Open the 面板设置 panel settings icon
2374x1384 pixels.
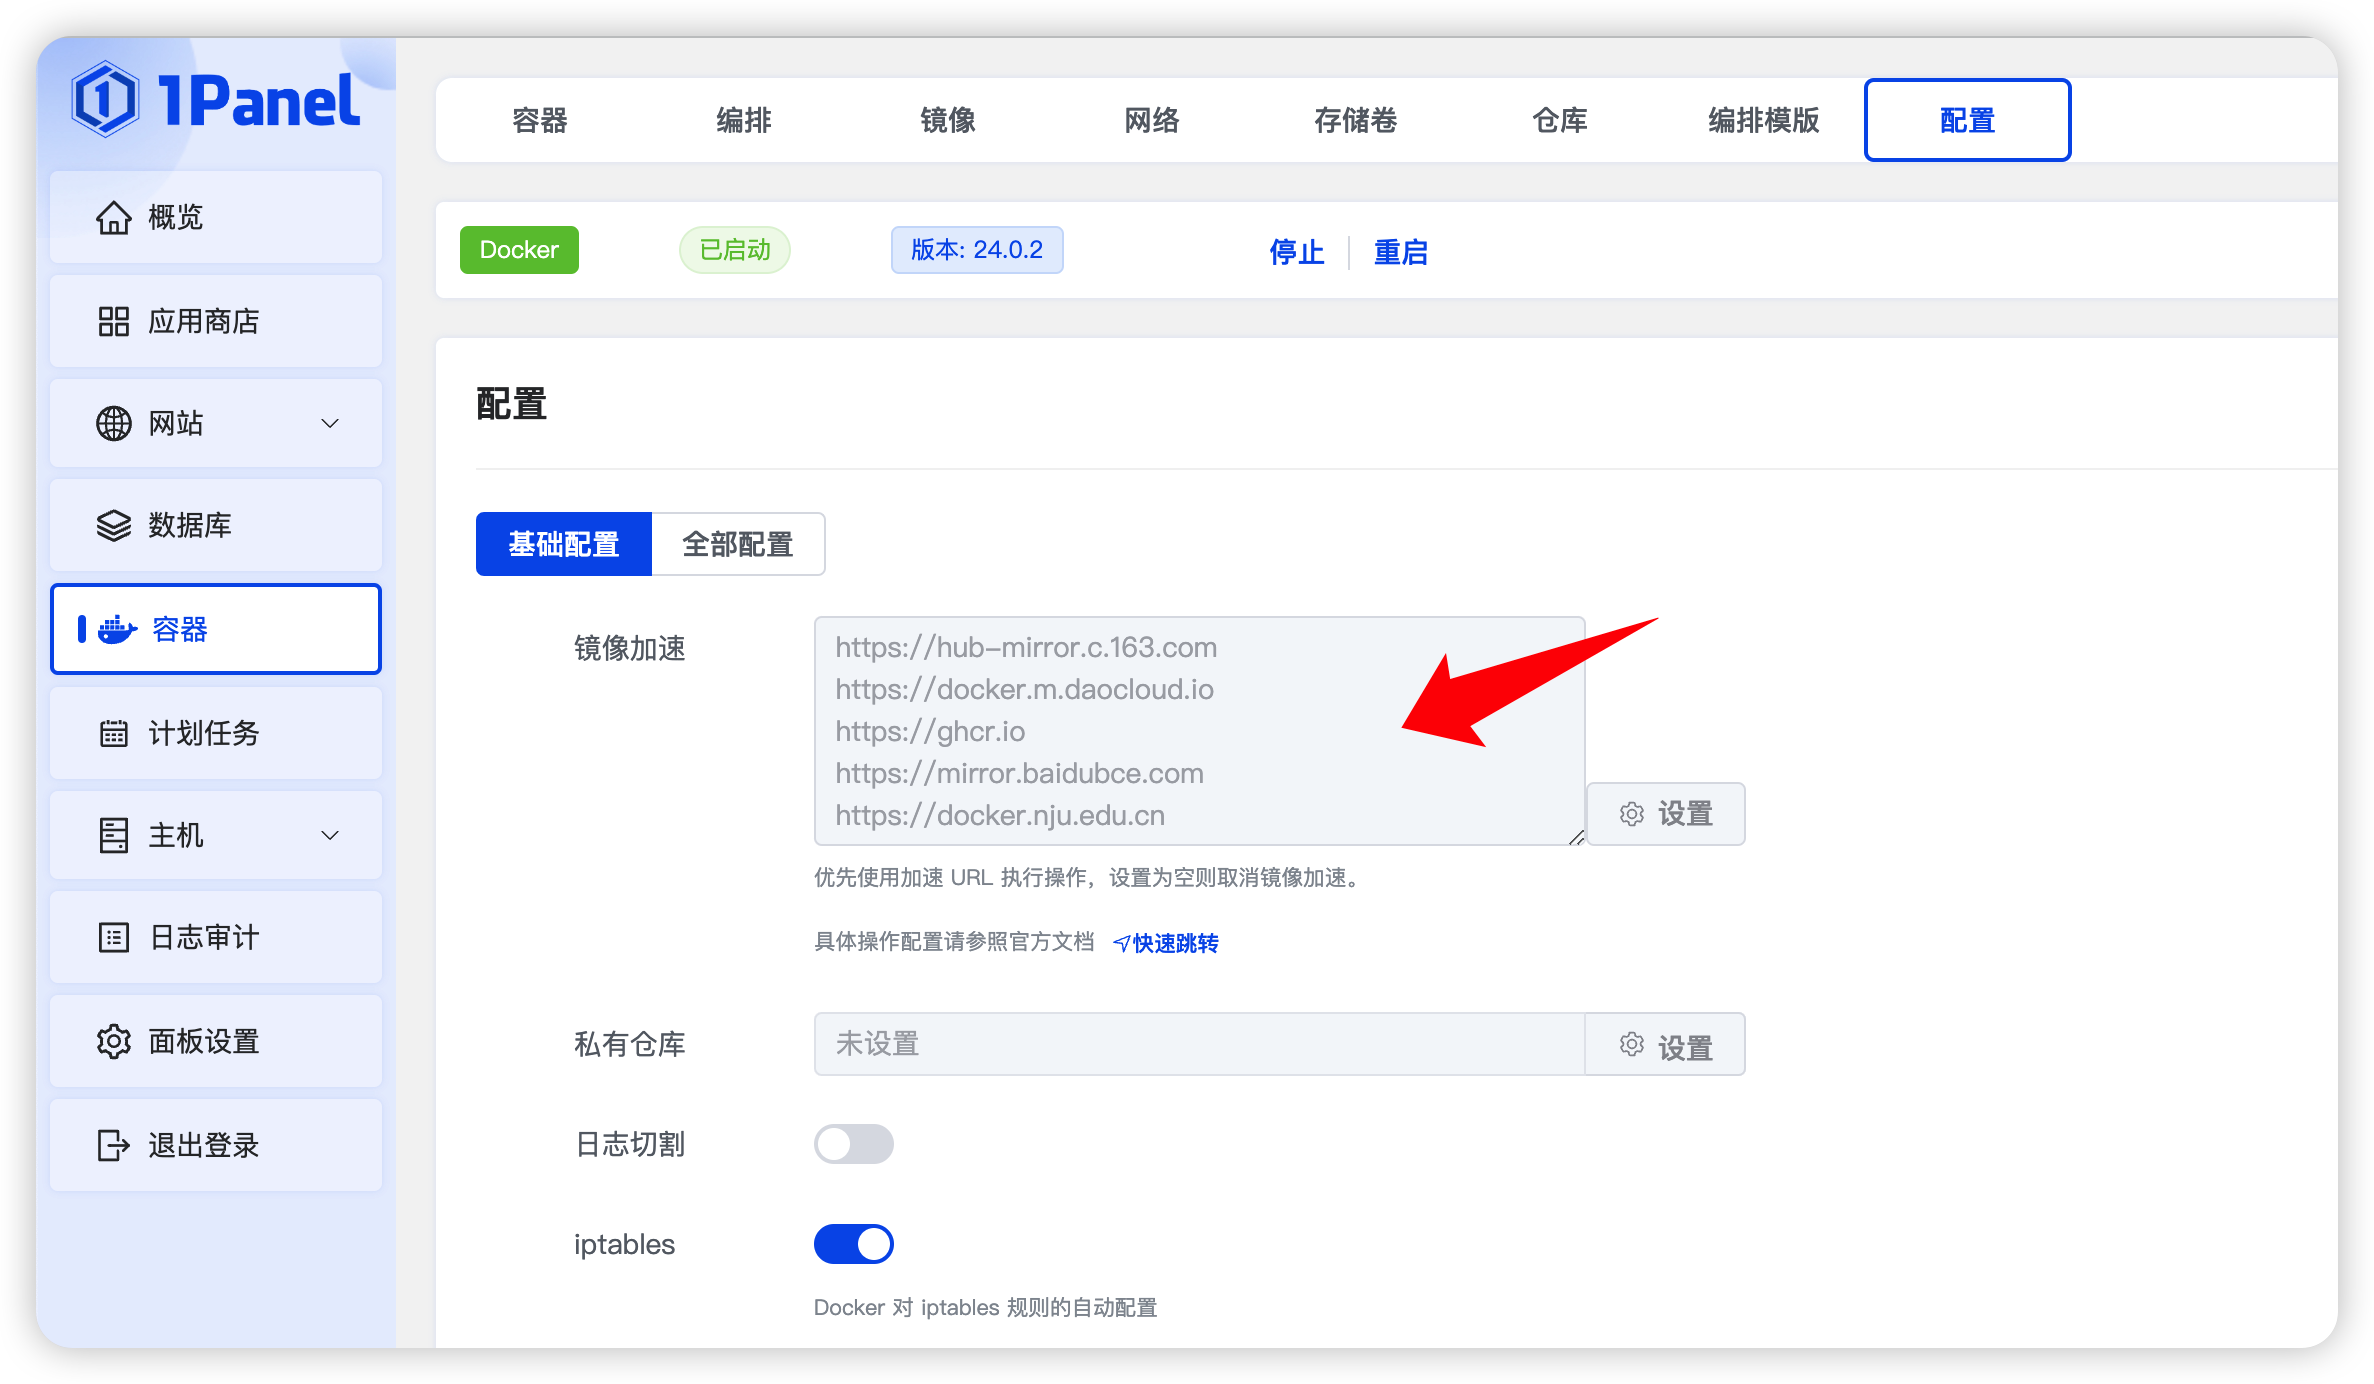coord(113,1041)
